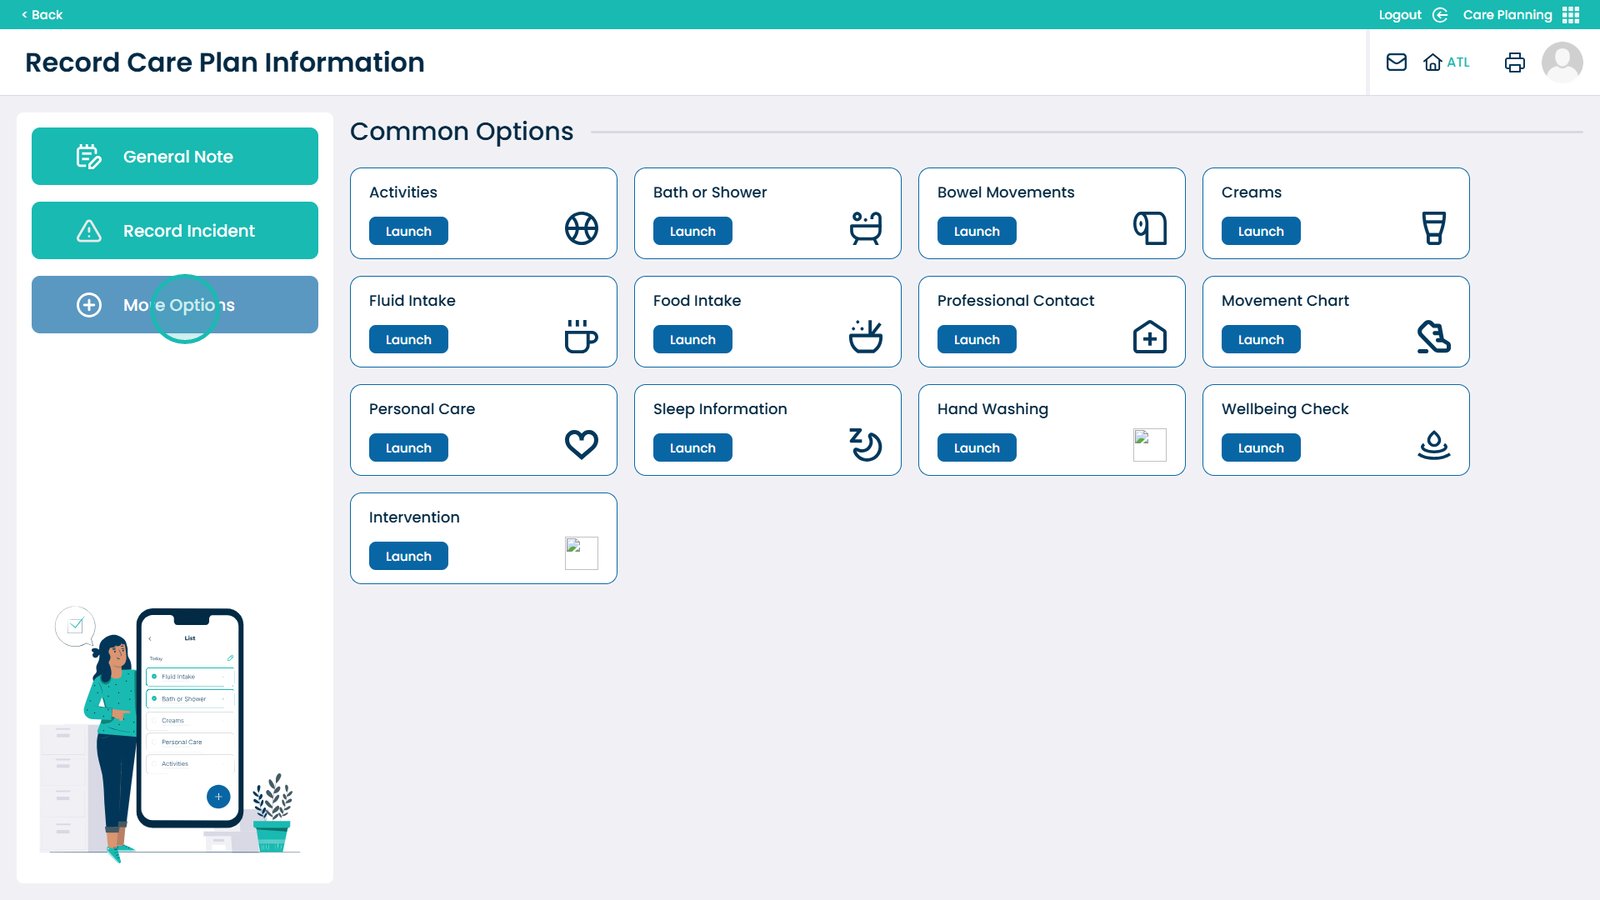Click the mail envelope icon
1600x900 pixels.
click(1396, 62)
